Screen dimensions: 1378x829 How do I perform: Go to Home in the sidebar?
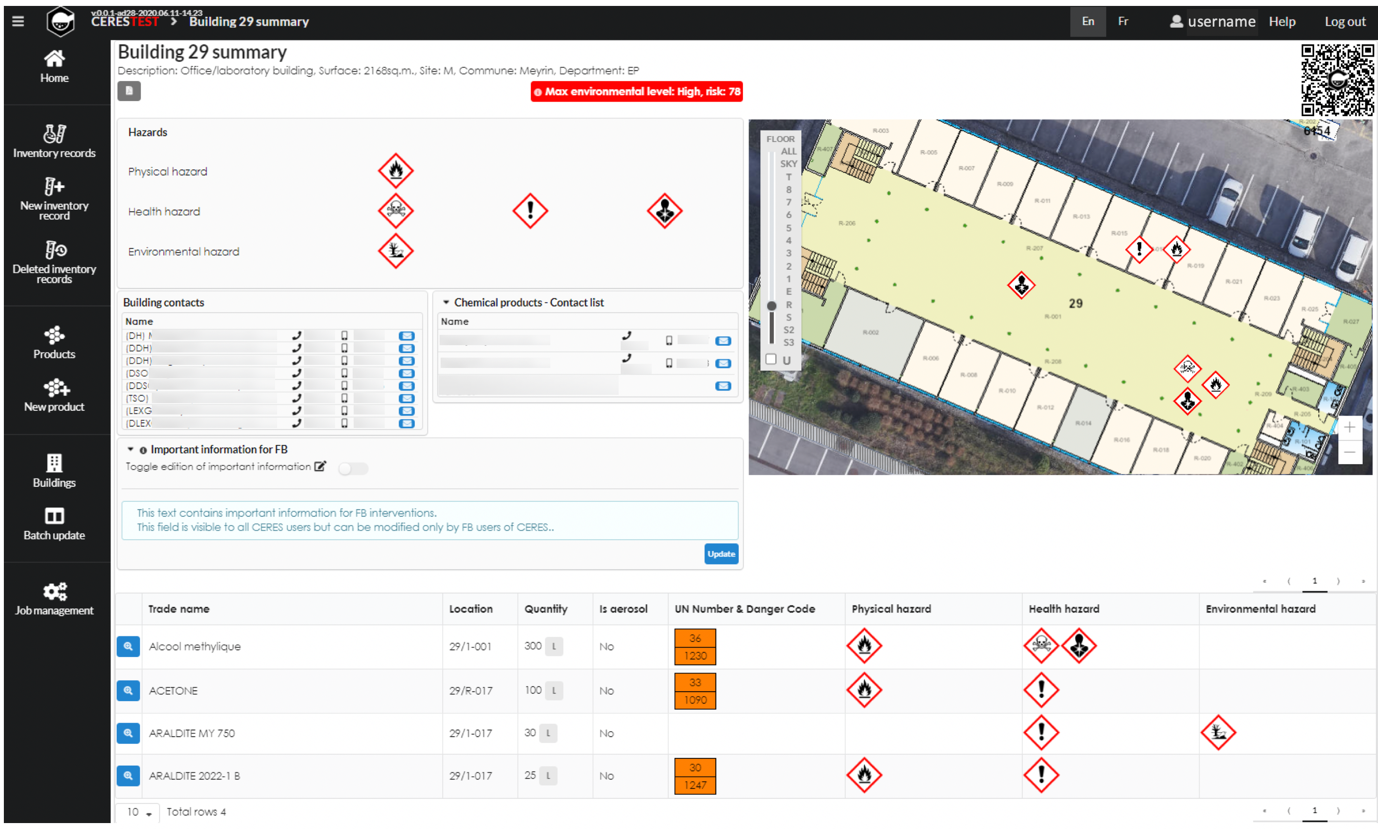[x=55, y=67]
